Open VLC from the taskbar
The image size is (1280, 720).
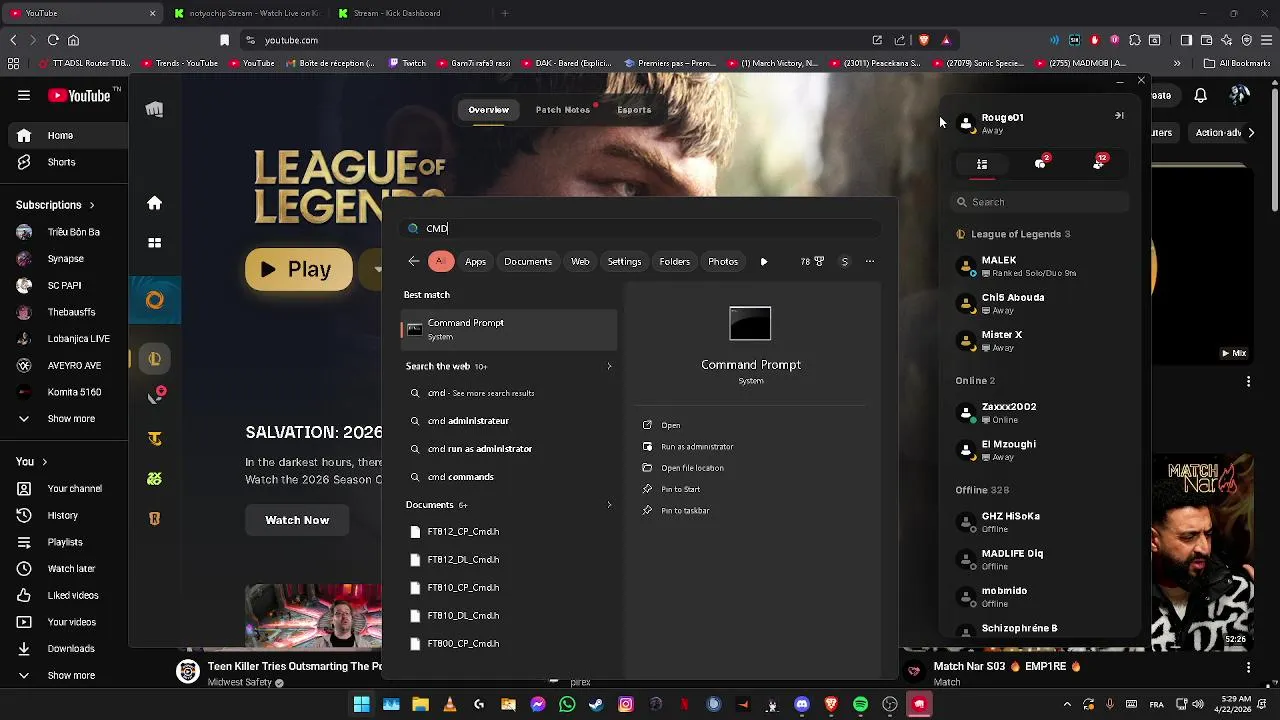click(449, 704)
